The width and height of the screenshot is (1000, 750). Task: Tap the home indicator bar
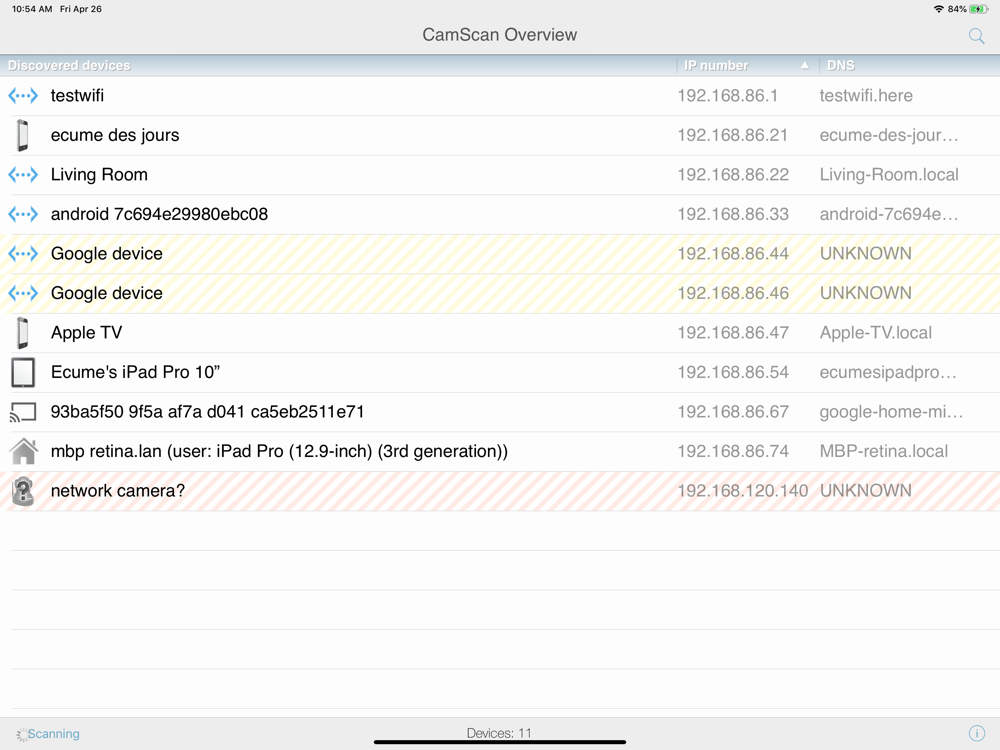tap(499, 742)
